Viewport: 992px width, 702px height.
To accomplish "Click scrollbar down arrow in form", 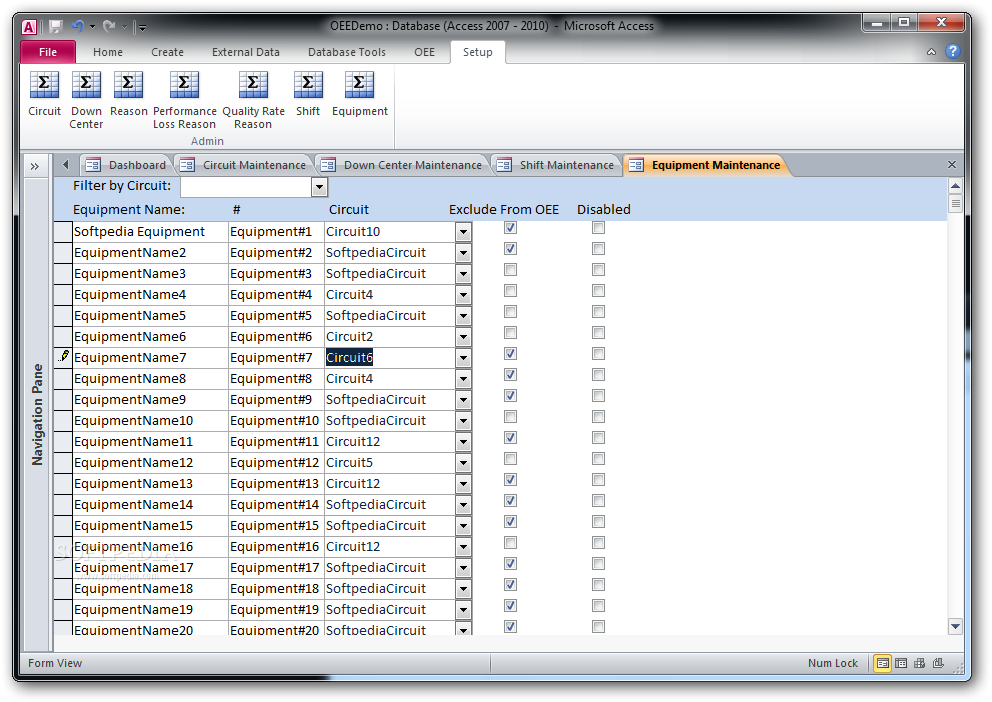I will tap(955, 626).
